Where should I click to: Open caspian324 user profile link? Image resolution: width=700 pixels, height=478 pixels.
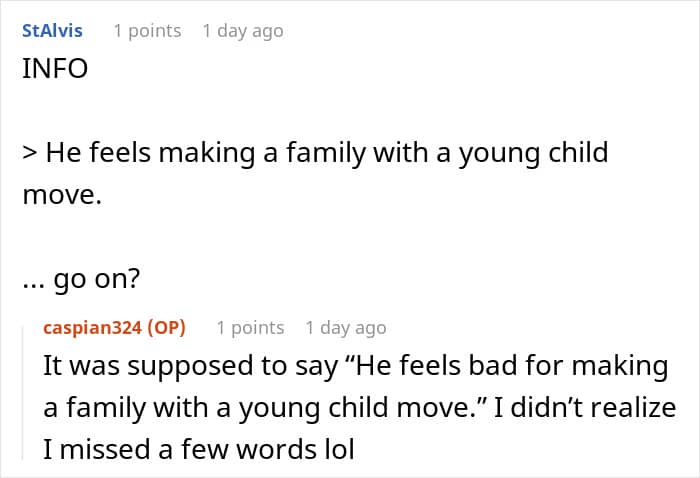coord(92,328)
